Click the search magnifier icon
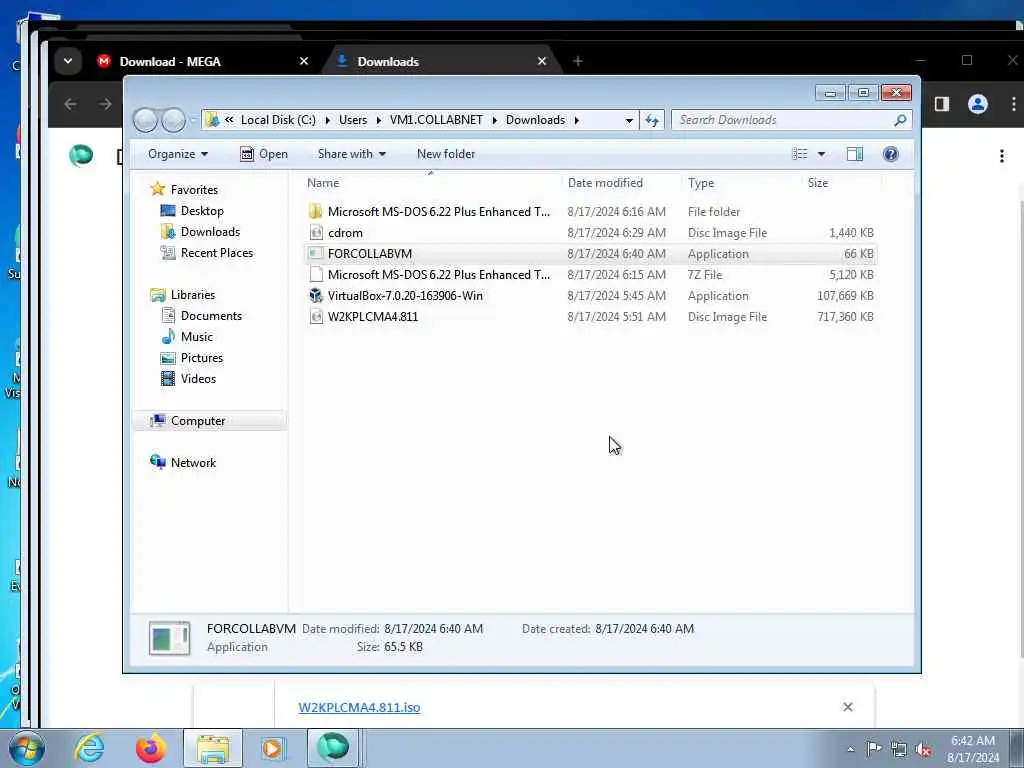1024x768 pixels. (900, 120)
